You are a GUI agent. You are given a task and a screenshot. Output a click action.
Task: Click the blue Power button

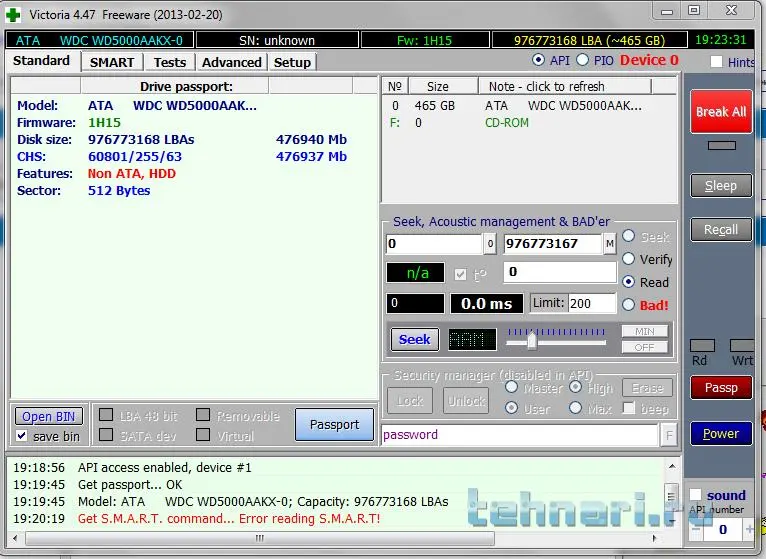pyautogui.click(x=721, y=434)
